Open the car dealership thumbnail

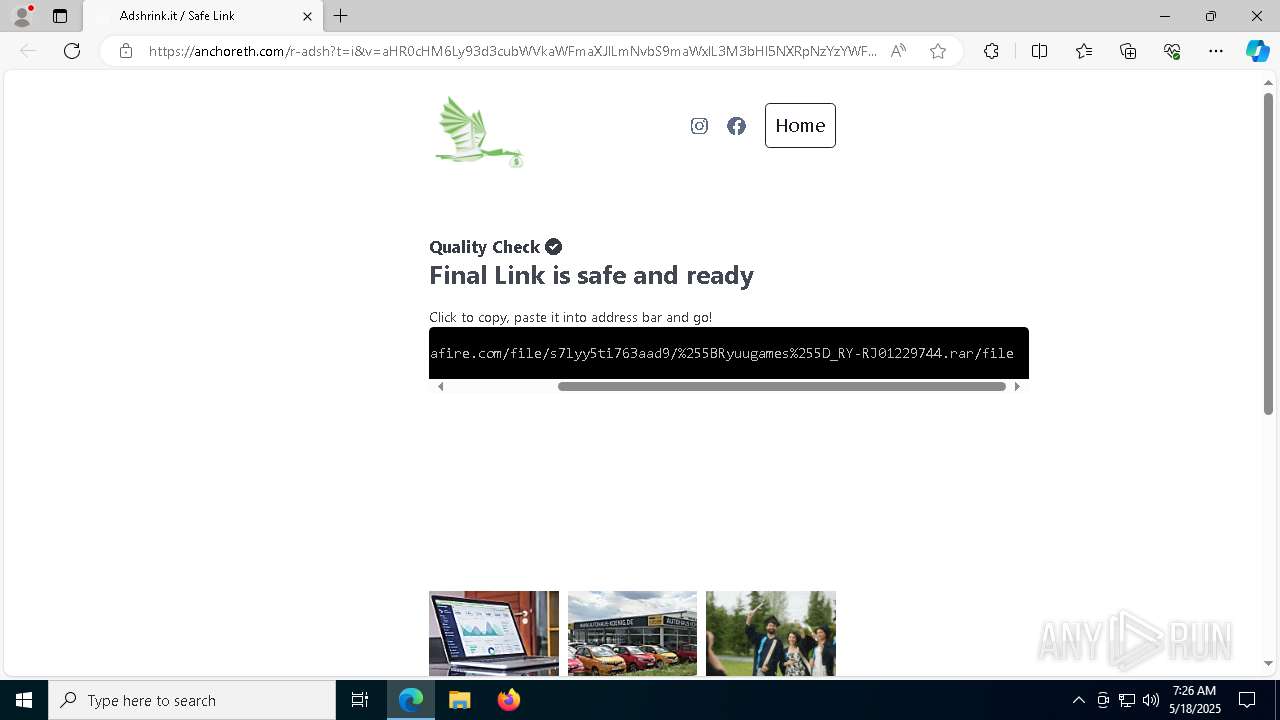(632, 633)
